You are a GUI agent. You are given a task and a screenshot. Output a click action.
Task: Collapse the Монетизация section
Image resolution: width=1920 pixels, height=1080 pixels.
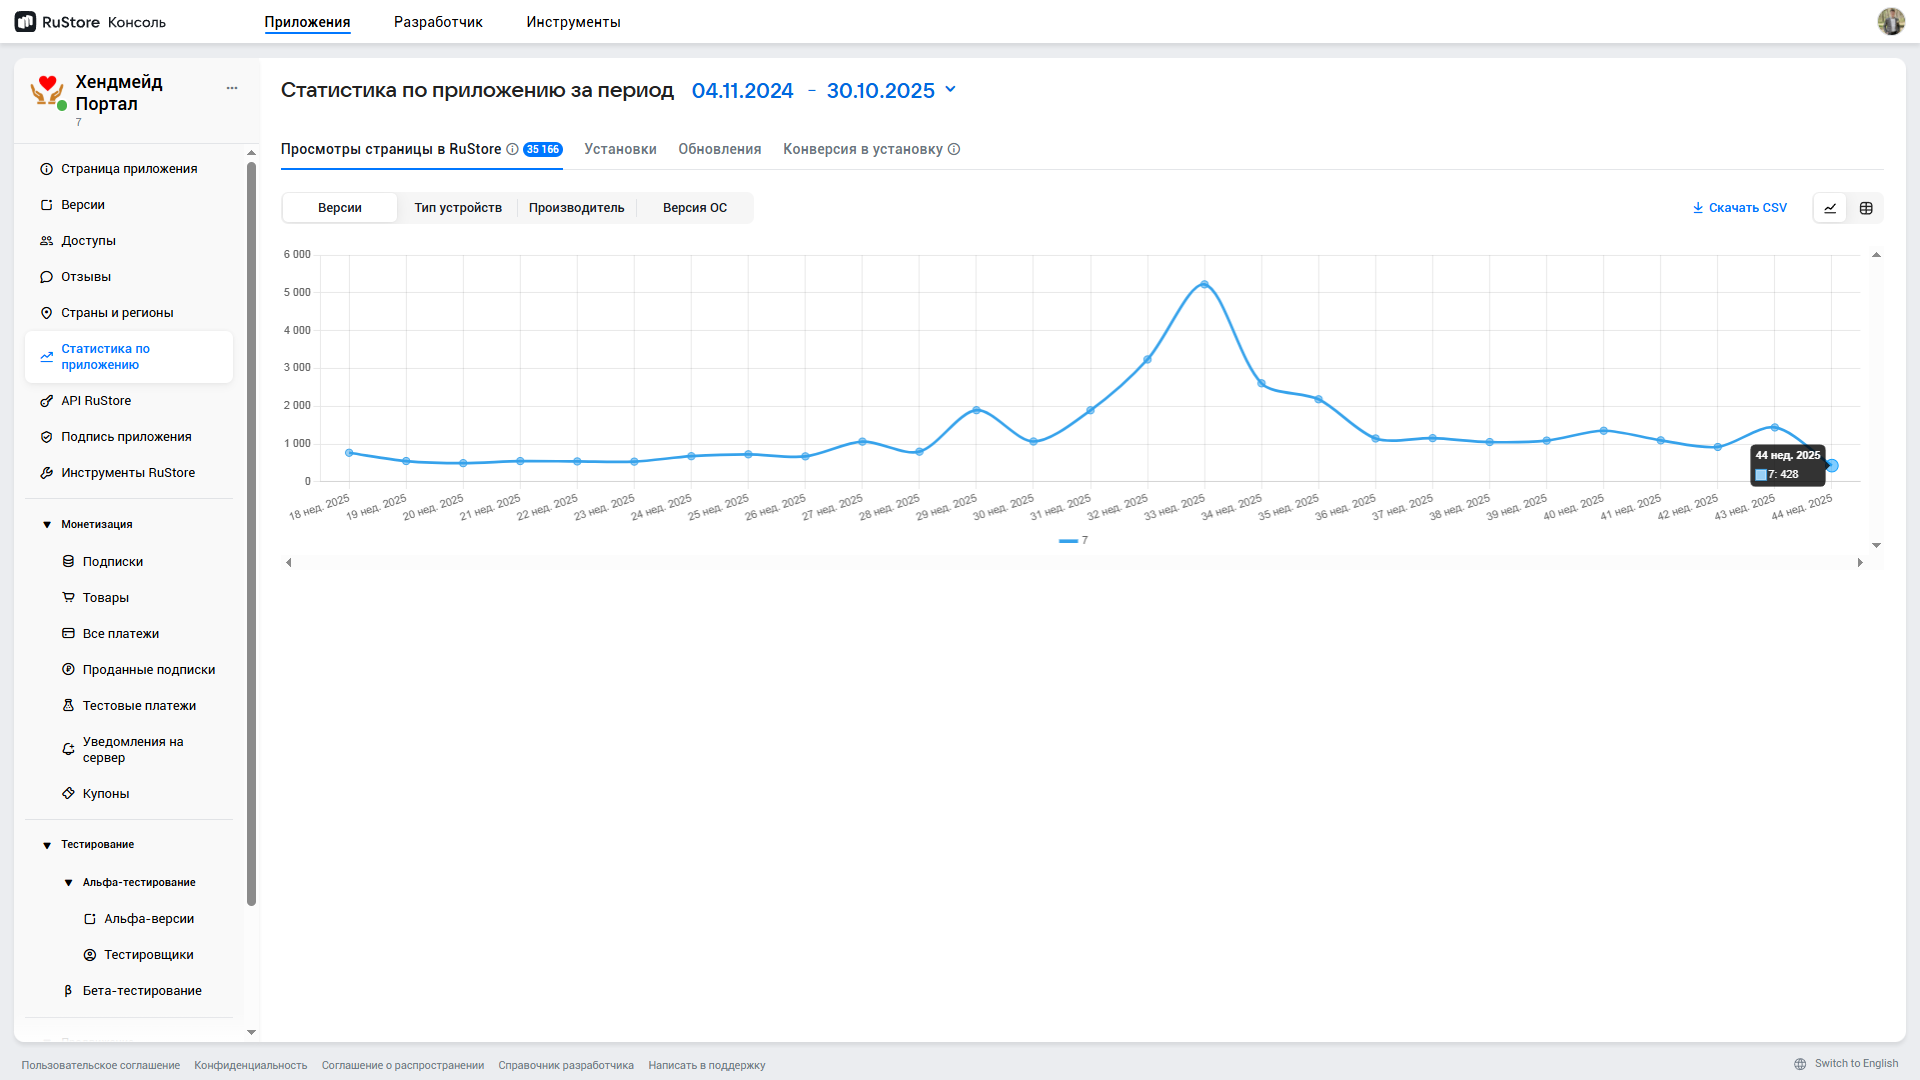point(47,525)
